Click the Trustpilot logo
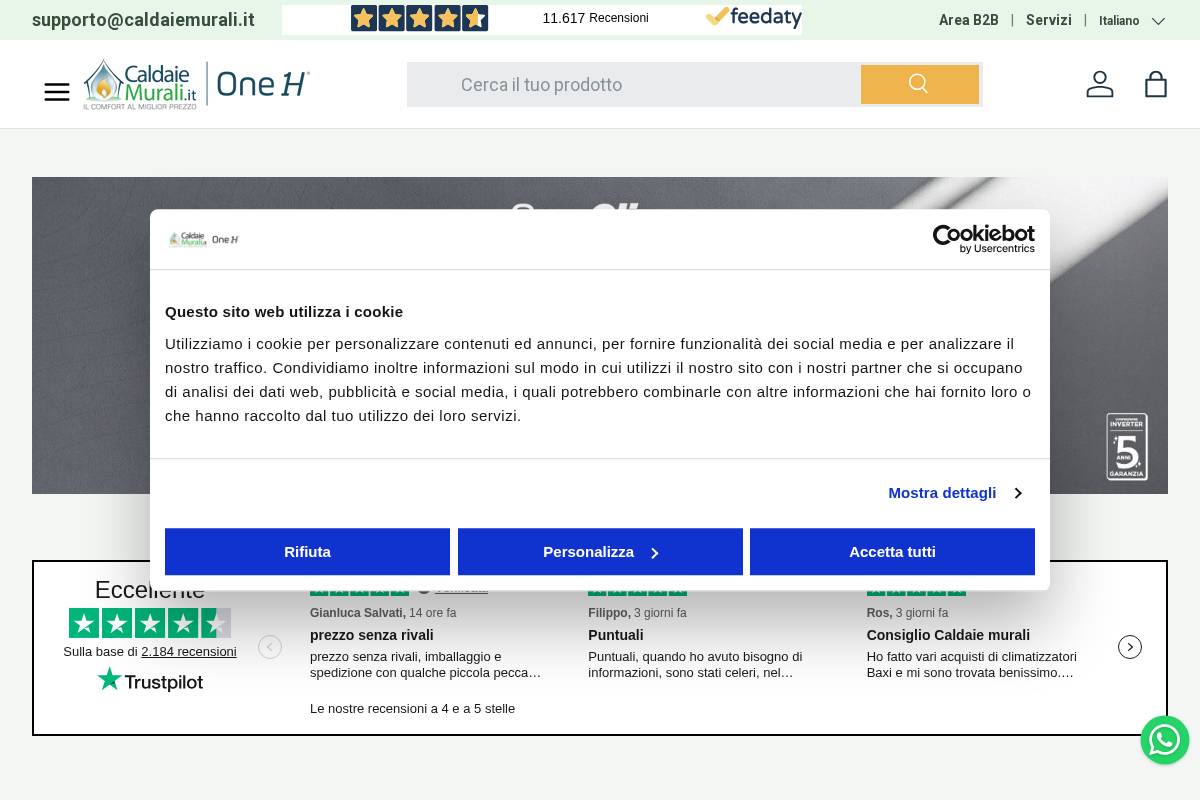 pos(150,680)
